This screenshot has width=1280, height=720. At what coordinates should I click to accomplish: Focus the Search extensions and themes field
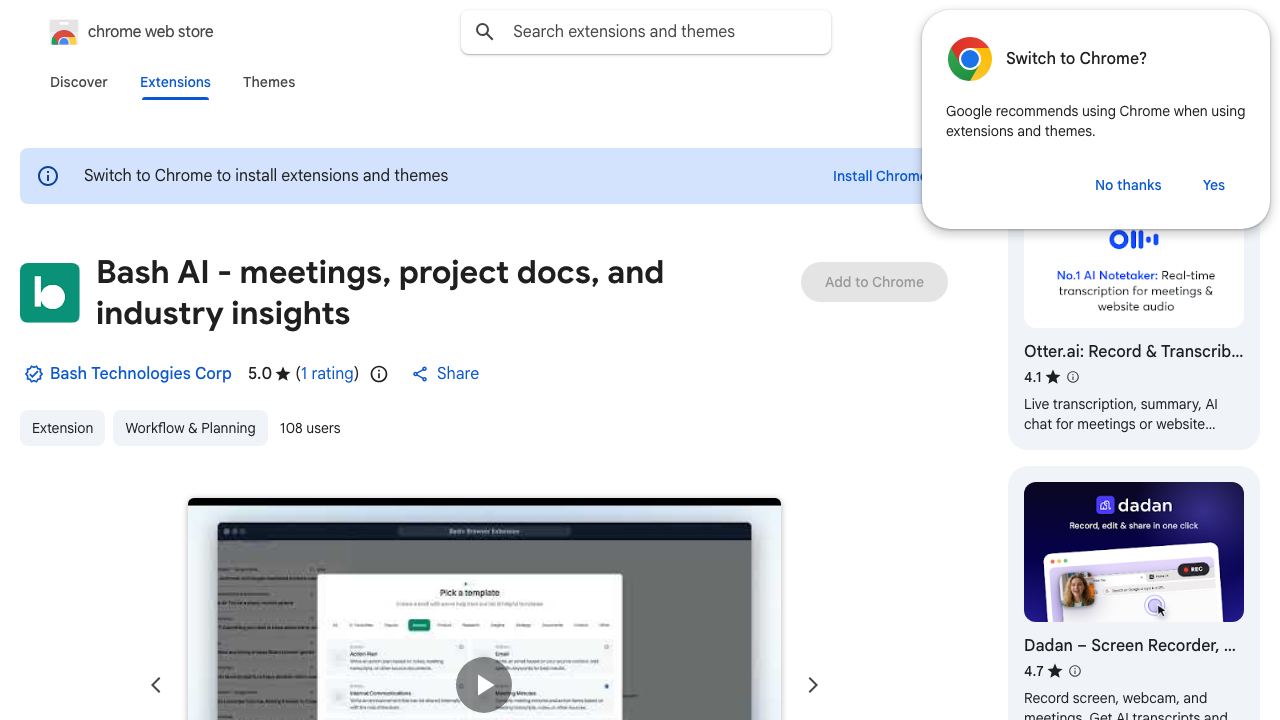click(x=646, y=32)
